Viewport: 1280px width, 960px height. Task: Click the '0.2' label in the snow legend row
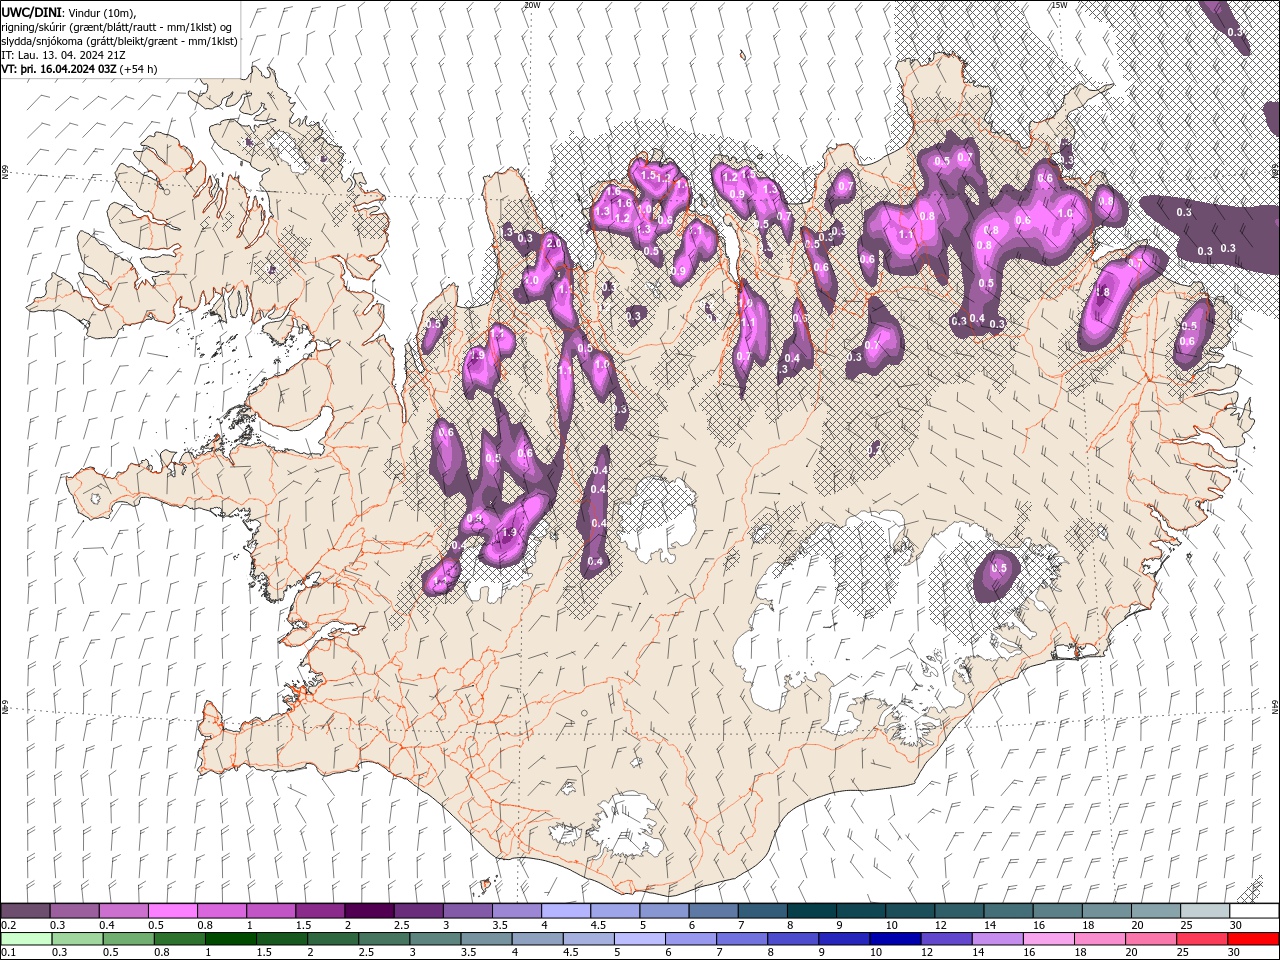coord(8,925)
